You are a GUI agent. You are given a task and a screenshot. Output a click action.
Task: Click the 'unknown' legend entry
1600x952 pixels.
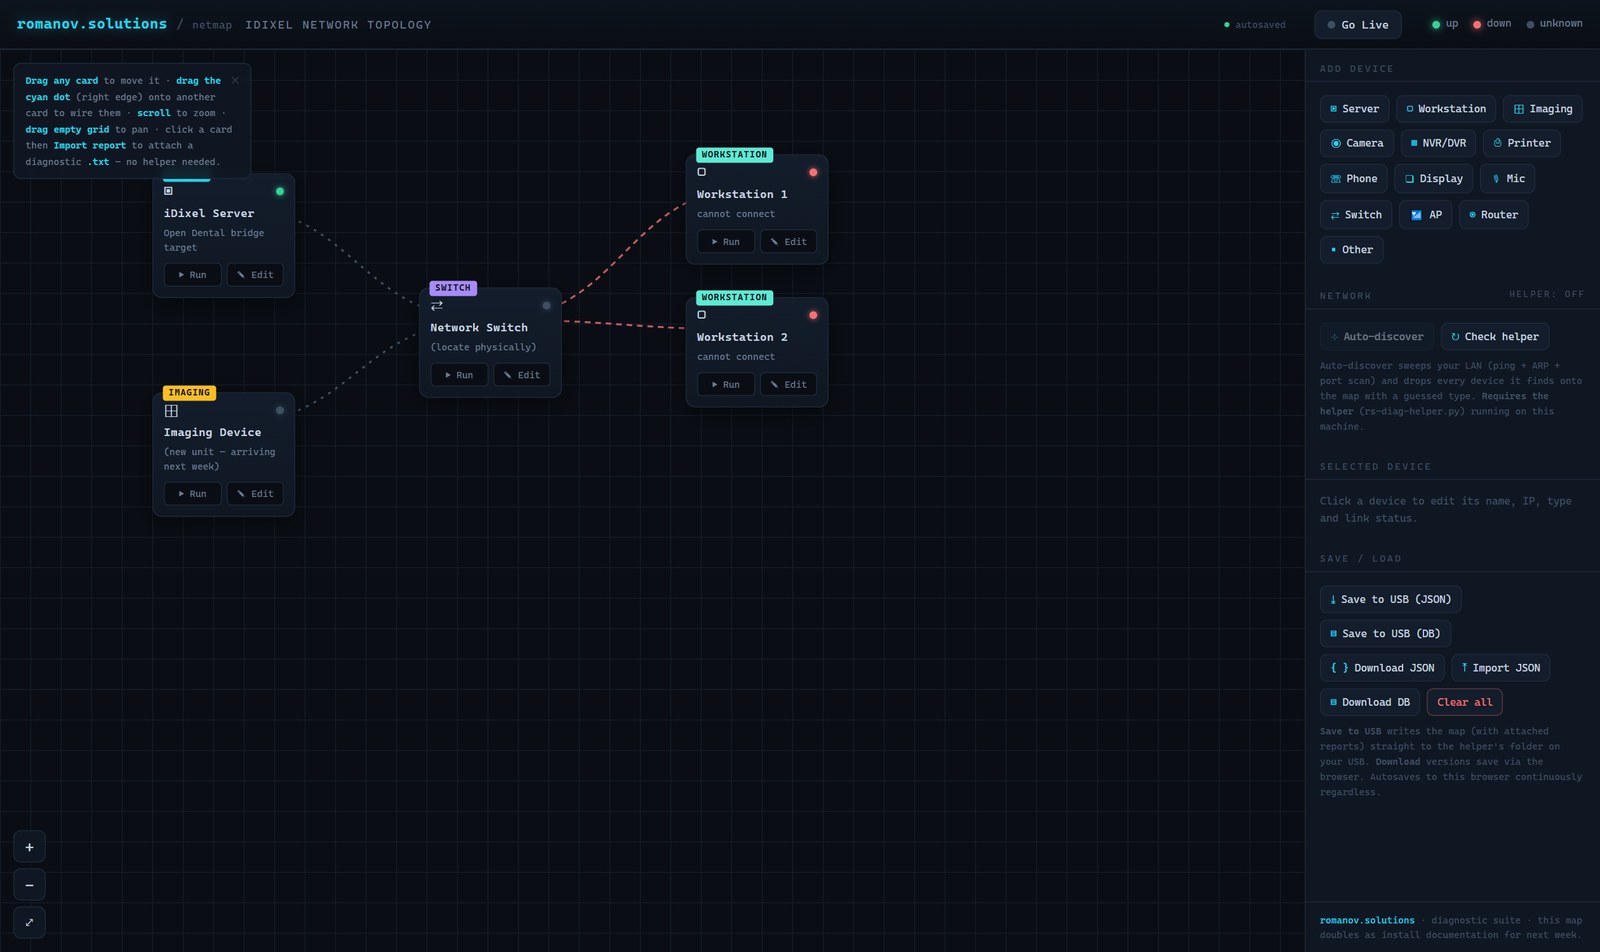(1554, 24)
